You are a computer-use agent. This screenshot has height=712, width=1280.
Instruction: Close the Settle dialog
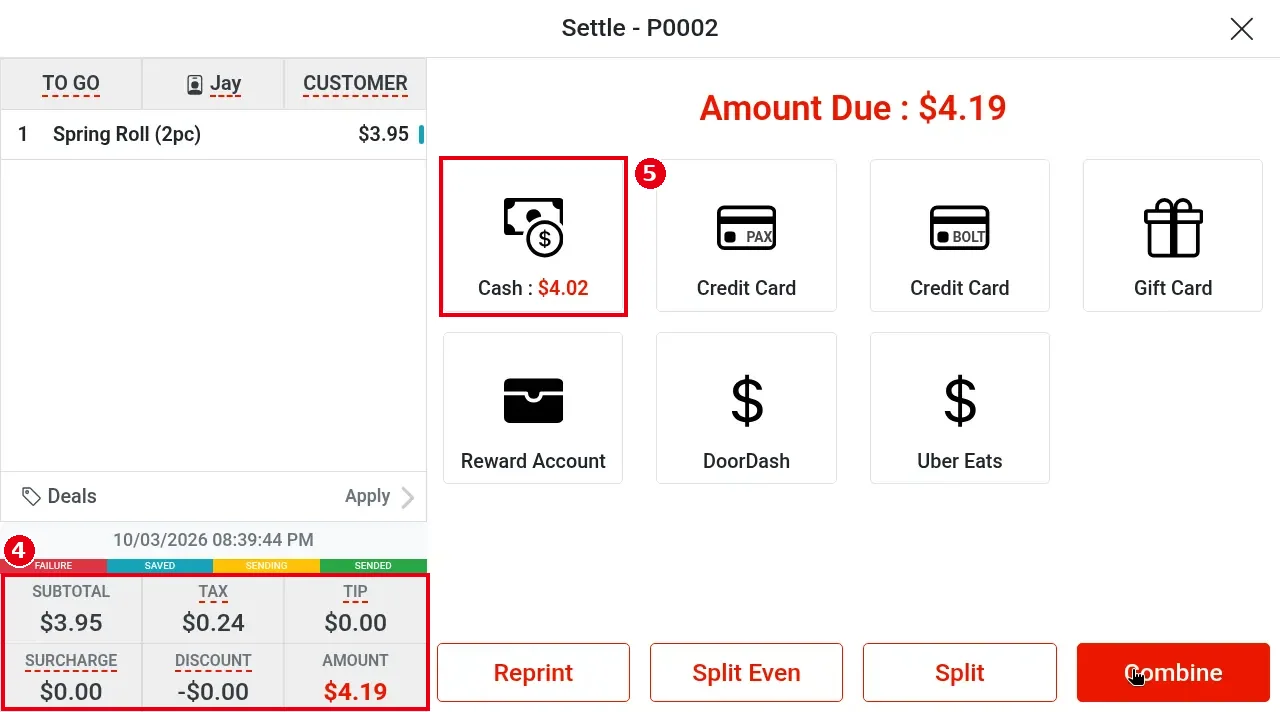(1242, 29)
